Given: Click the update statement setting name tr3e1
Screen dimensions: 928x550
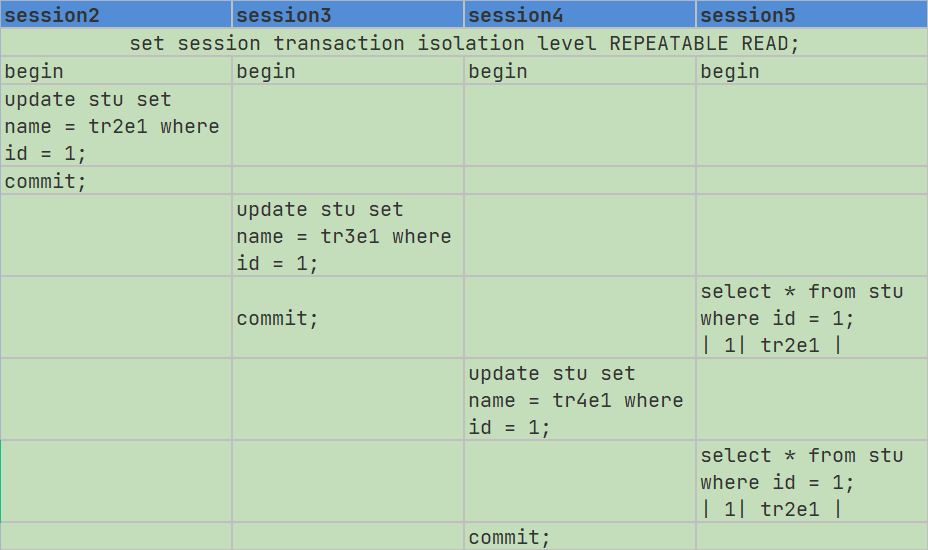Looking at the screenshot, I should 348,236.
